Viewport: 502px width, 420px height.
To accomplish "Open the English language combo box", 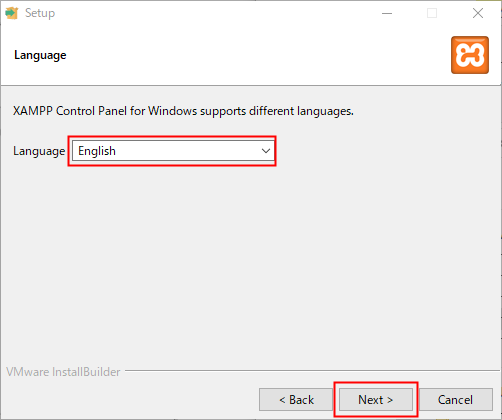I will point(173,151).
